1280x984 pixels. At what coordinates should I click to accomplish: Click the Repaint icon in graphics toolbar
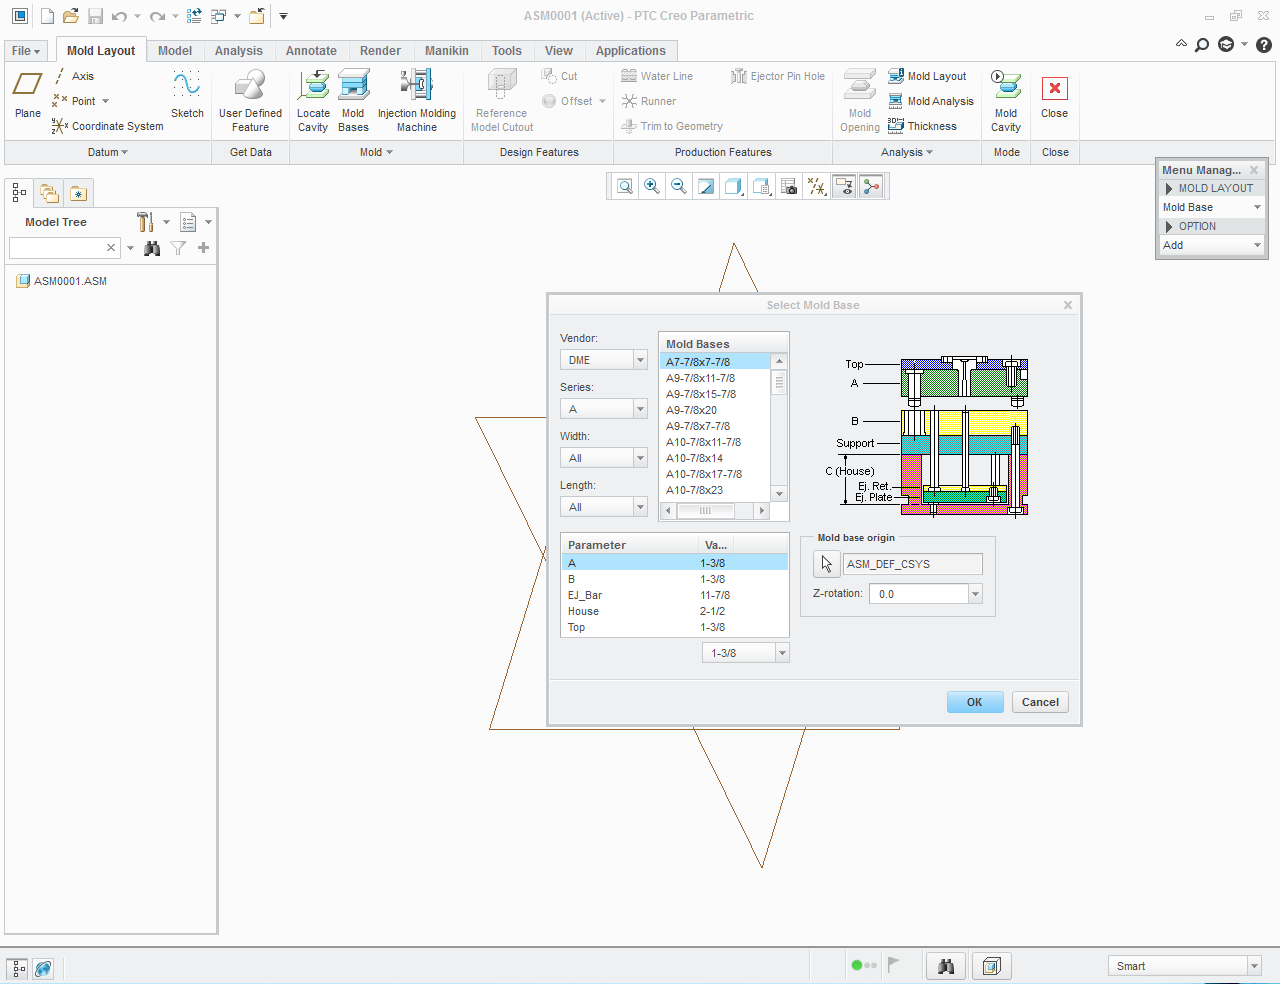tap(706, 186)
